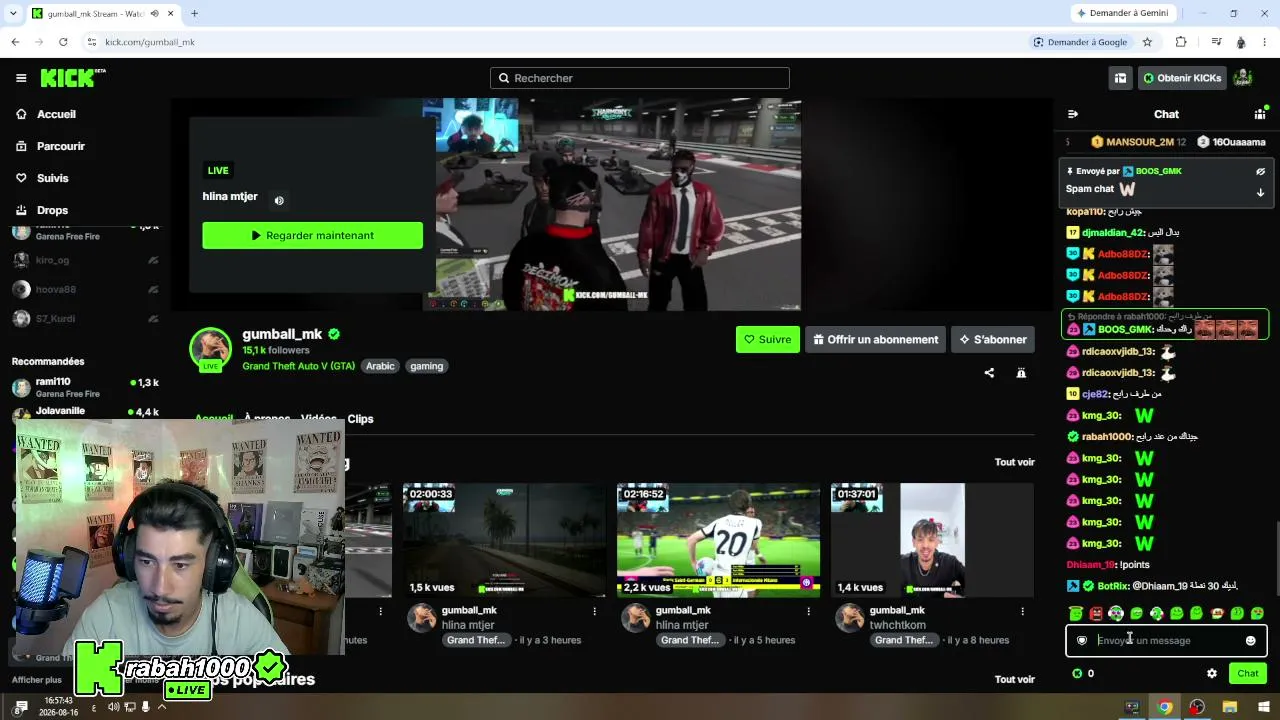Open the chat users list icon
This screenshot has width=1280, height=720.
[x=1260, y=114]
